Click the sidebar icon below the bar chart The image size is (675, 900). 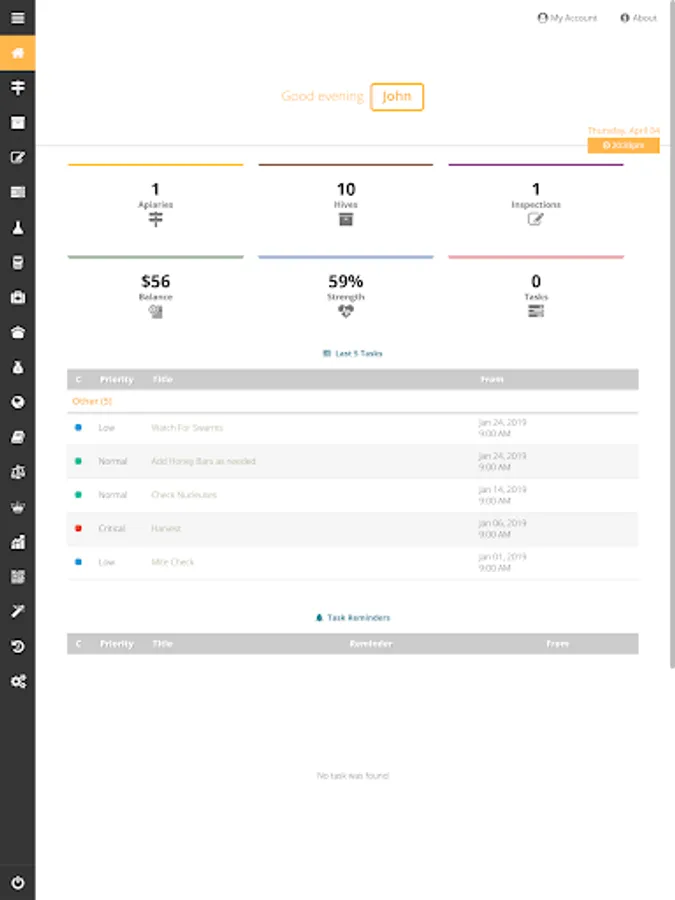18,577
